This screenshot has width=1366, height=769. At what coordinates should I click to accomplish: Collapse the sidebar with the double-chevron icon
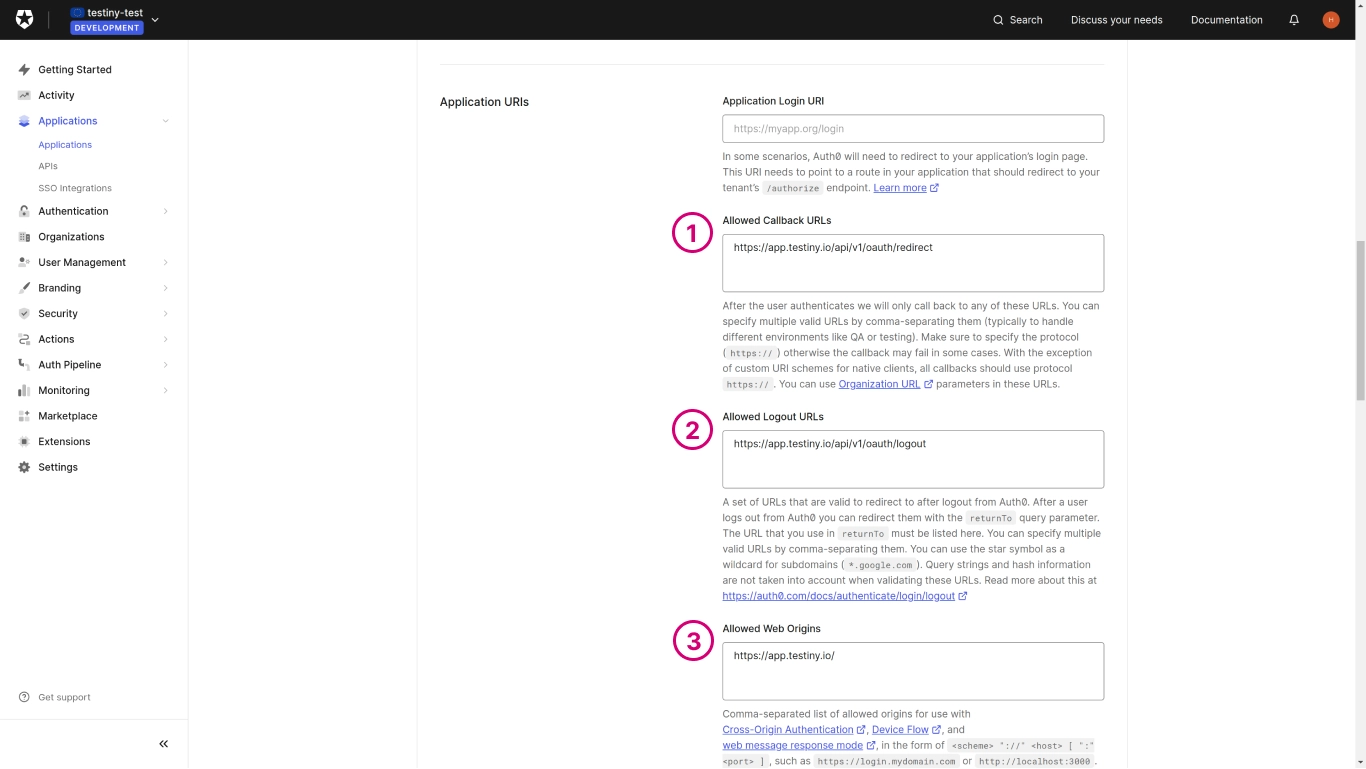(164, 744)
